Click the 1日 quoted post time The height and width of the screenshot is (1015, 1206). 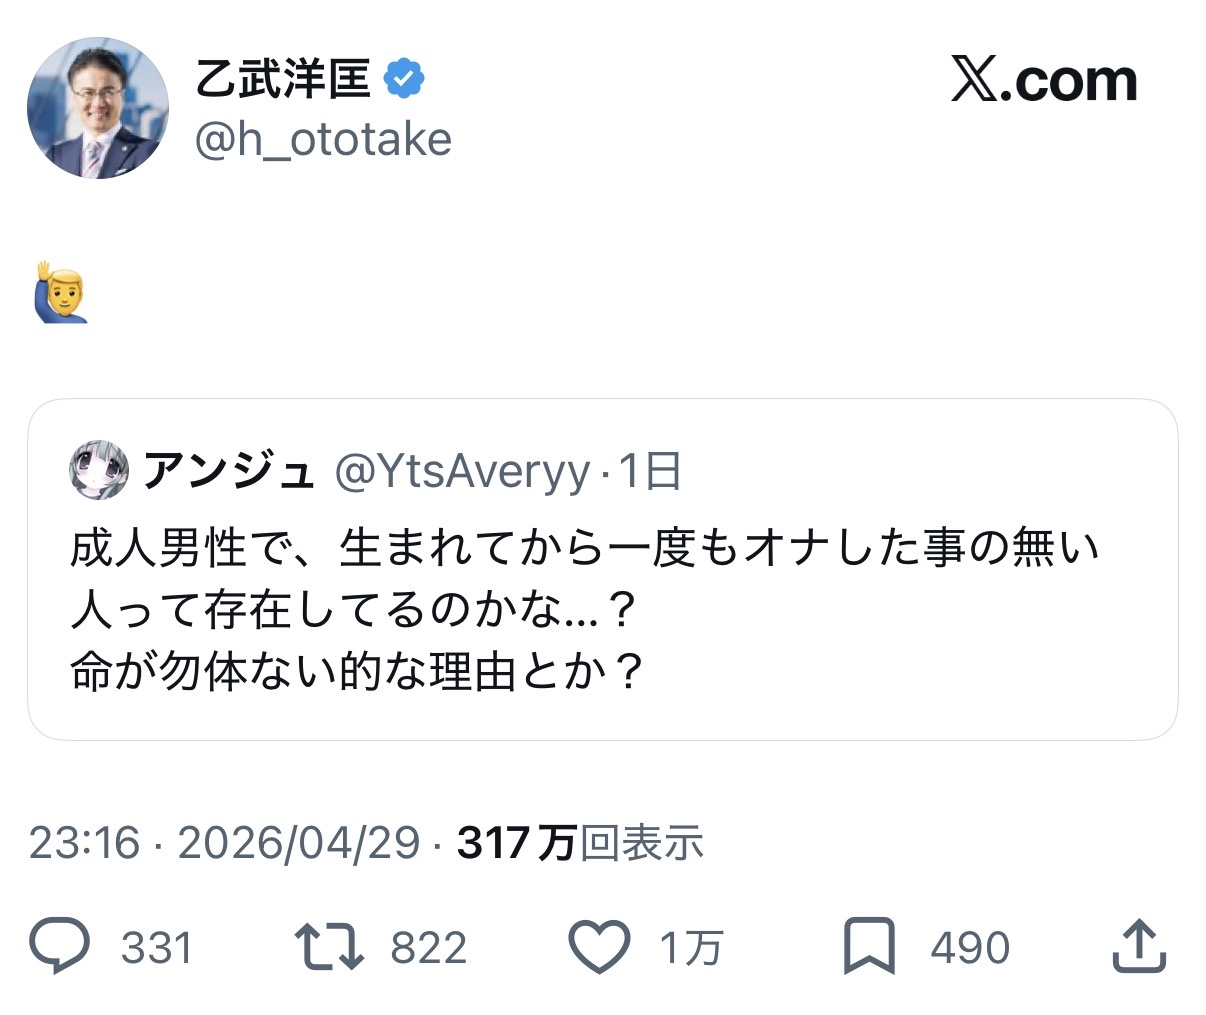[x=651, y=471]
